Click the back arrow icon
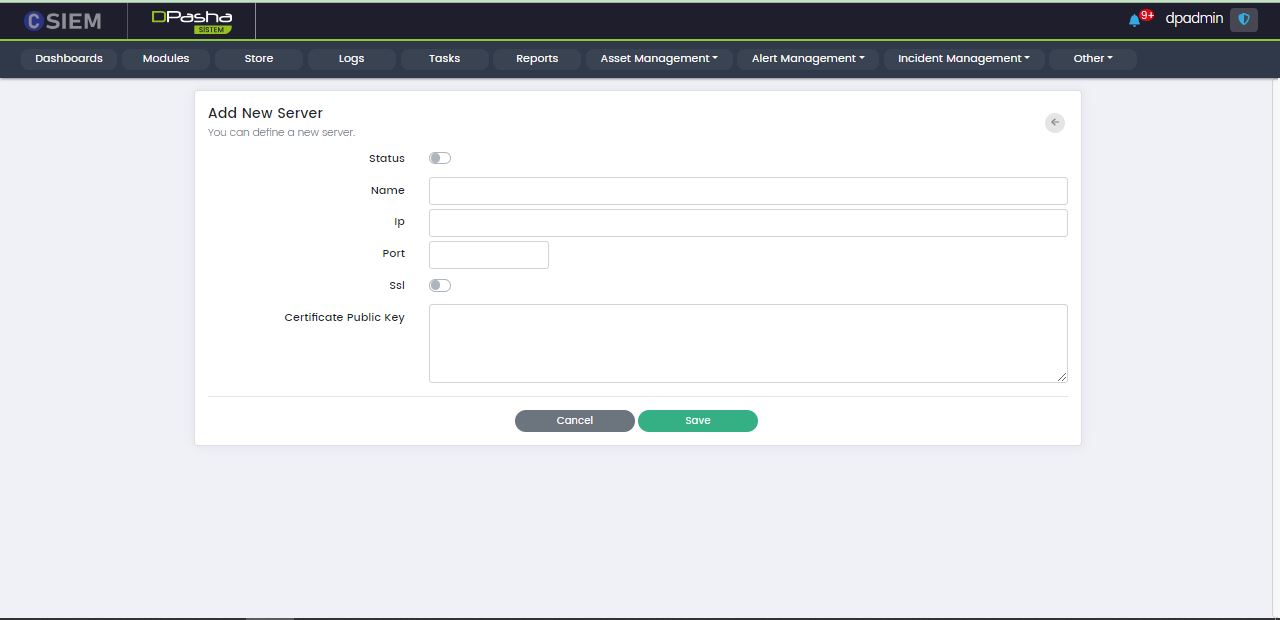1280x620 pixels. point(1054,122)
